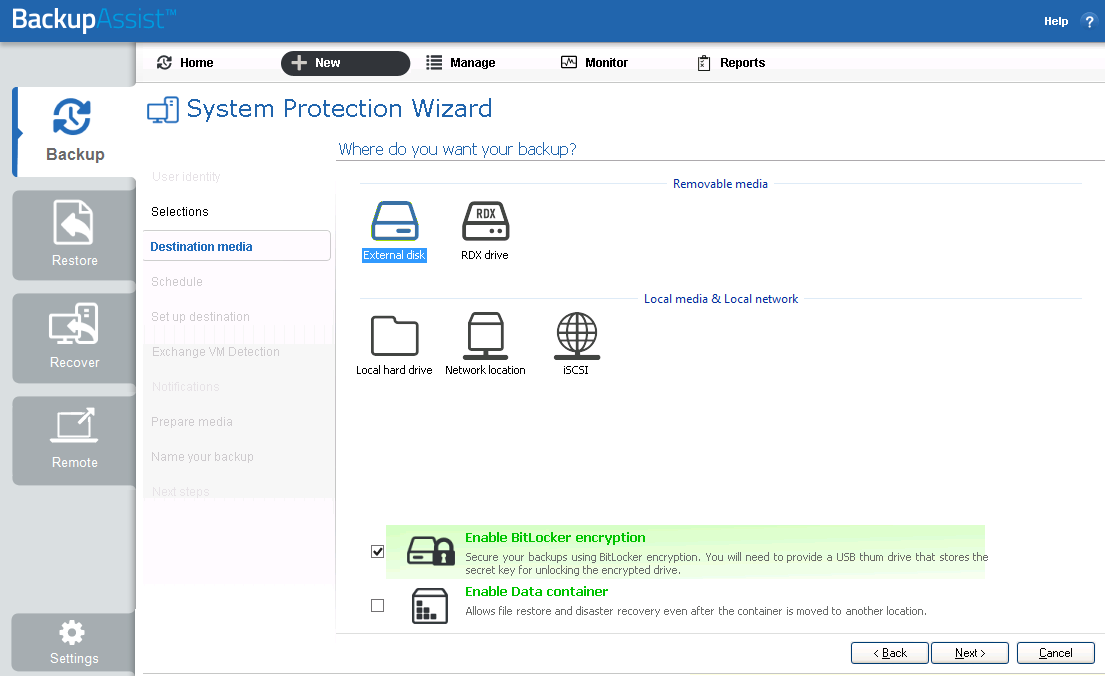Open the Remote sidebar section
Image resolution: width=1105 pixels, height=676 pixels.
point(75,440)
